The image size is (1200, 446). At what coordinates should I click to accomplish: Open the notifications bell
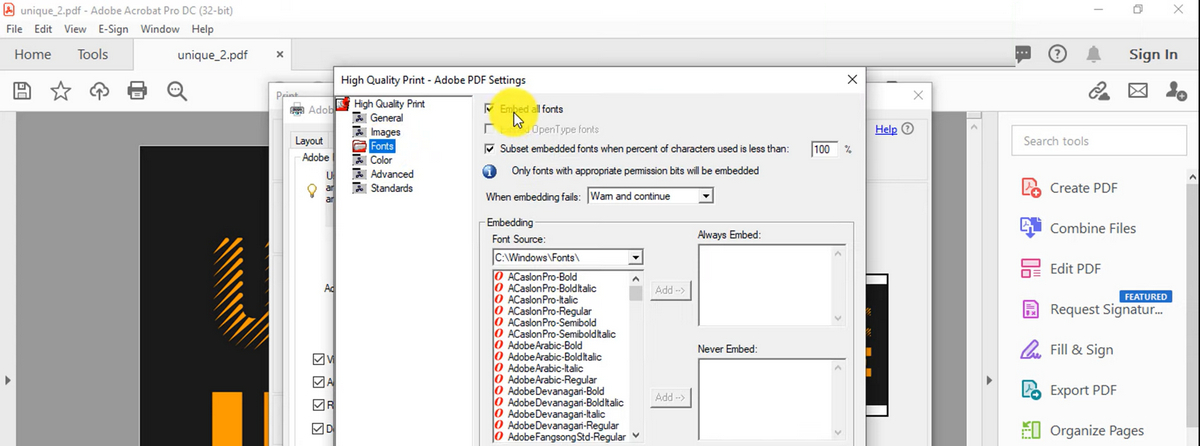tap(1095, 54)
